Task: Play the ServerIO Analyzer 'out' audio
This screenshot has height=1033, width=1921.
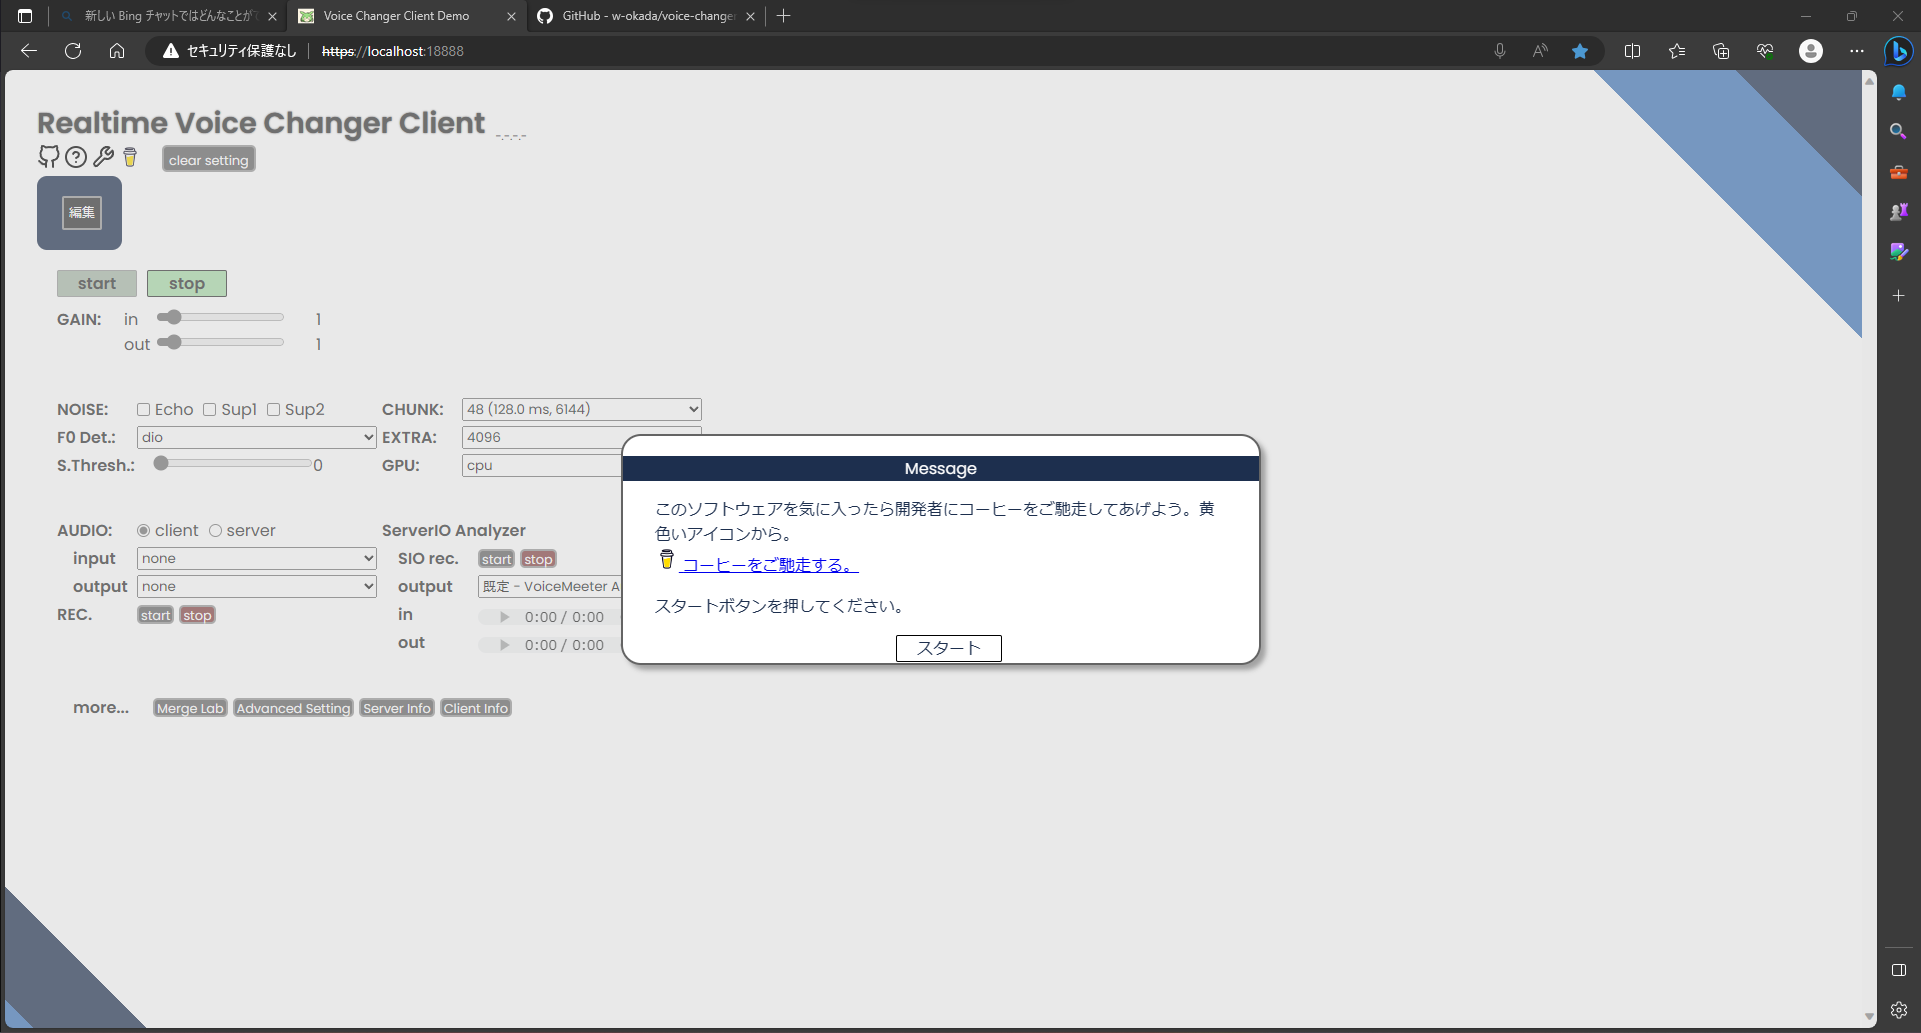Action: (502, 645)
